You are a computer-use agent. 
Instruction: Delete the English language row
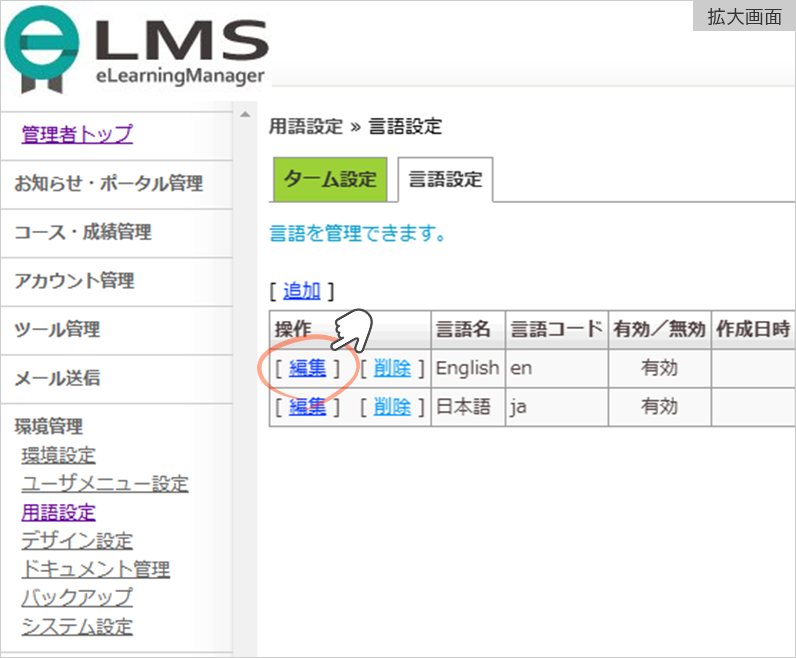pyautogui.click(x=392, y=368)
